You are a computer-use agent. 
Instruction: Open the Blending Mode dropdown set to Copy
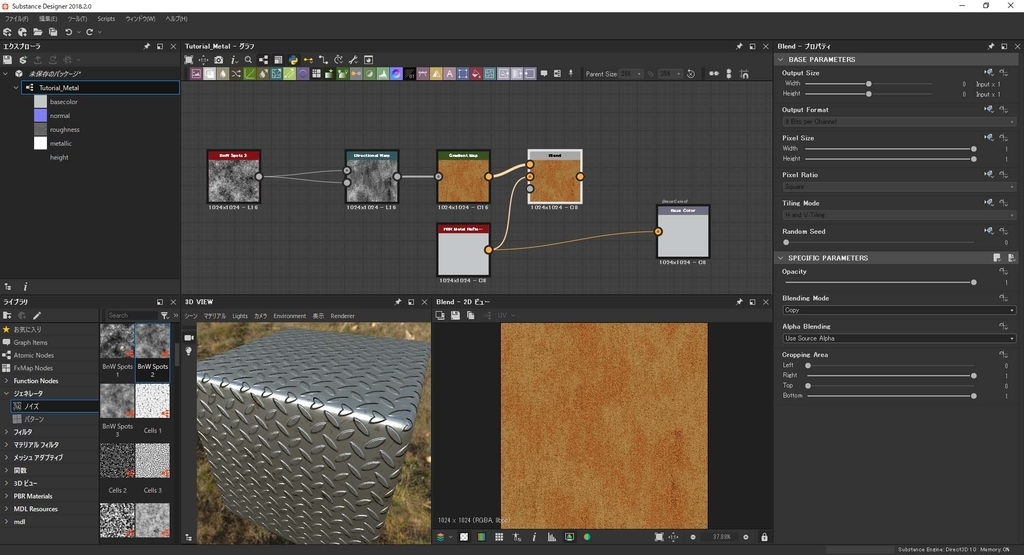pyautogui.click(x=898, y=310)
